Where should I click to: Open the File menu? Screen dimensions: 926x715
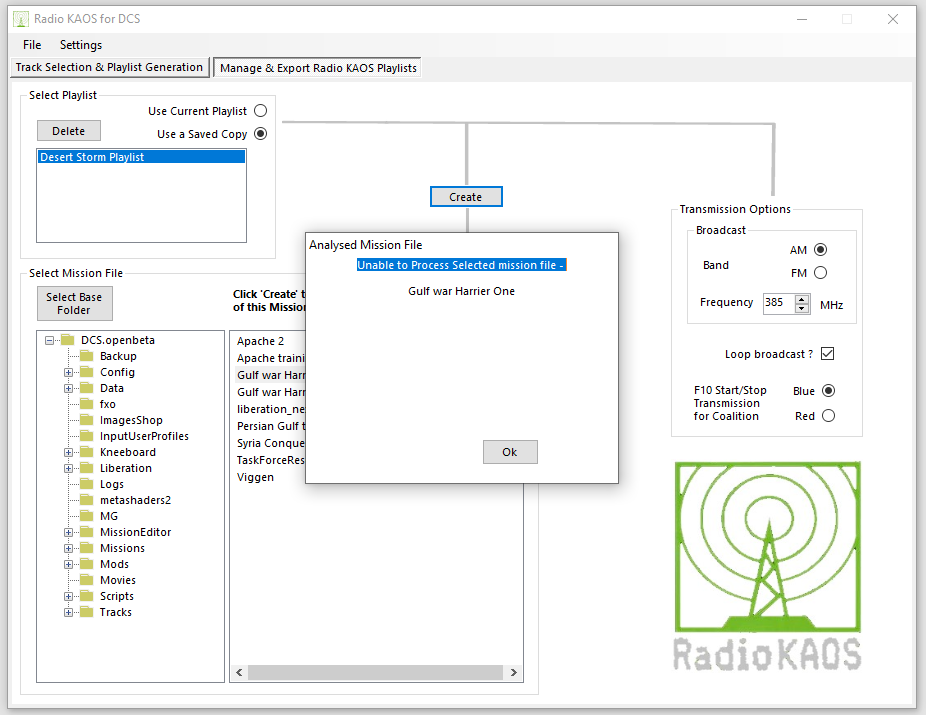[x=32, y=45]
